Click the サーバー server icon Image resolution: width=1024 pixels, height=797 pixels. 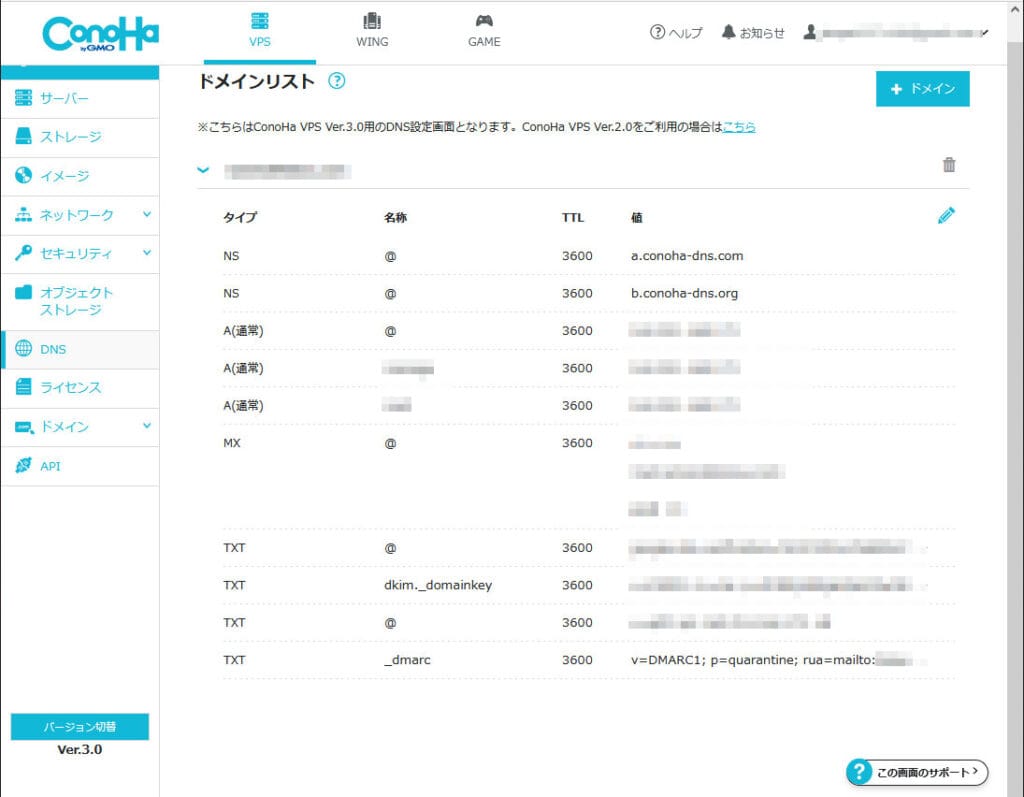(24, 98)
